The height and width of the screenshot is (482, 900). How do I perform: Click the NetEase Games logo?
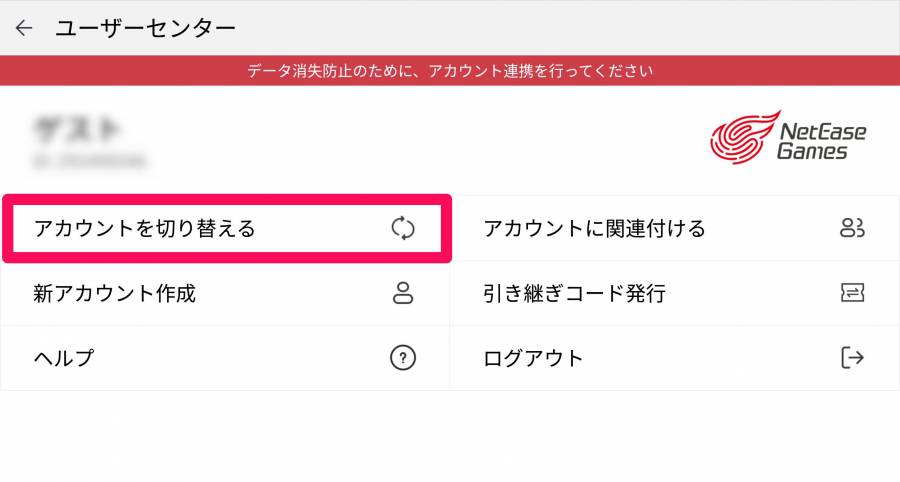pos(788,137)
